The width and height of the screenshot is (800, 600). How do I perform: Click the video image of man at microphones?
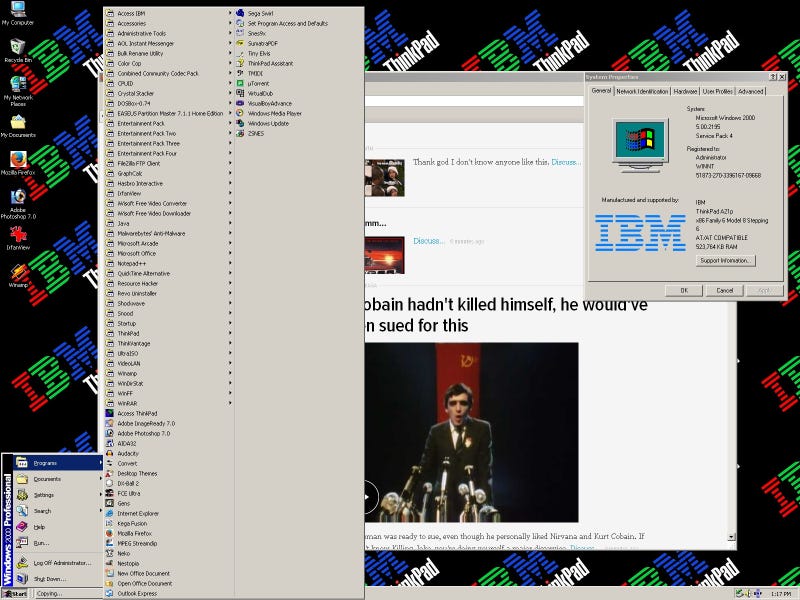tap(471, 433)
